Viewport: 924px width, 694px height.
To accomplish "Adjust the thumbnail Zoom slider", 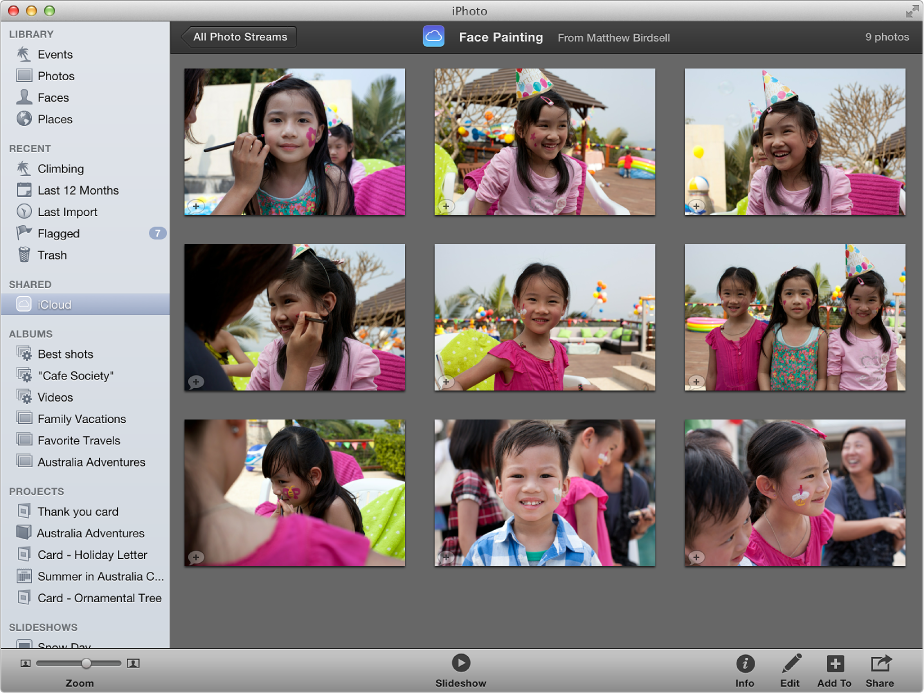I will pos(87,662).
